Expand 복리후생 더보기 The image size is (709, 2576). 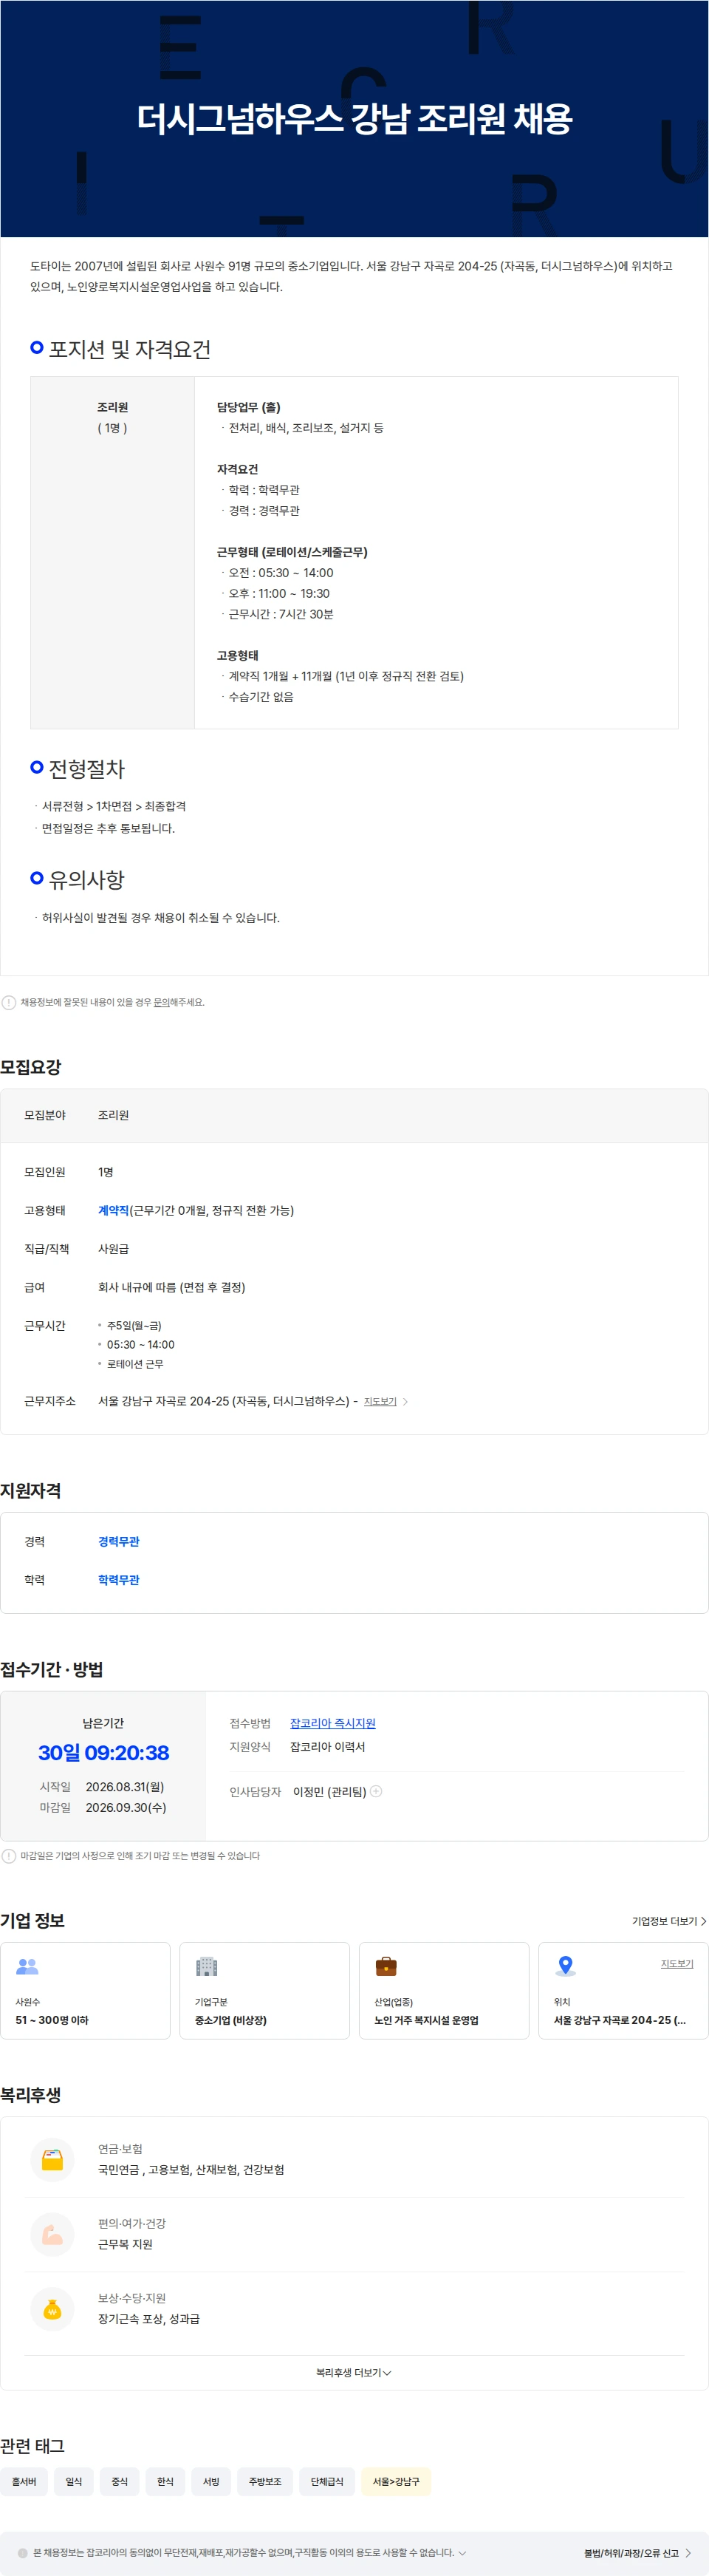(354, 2372)
